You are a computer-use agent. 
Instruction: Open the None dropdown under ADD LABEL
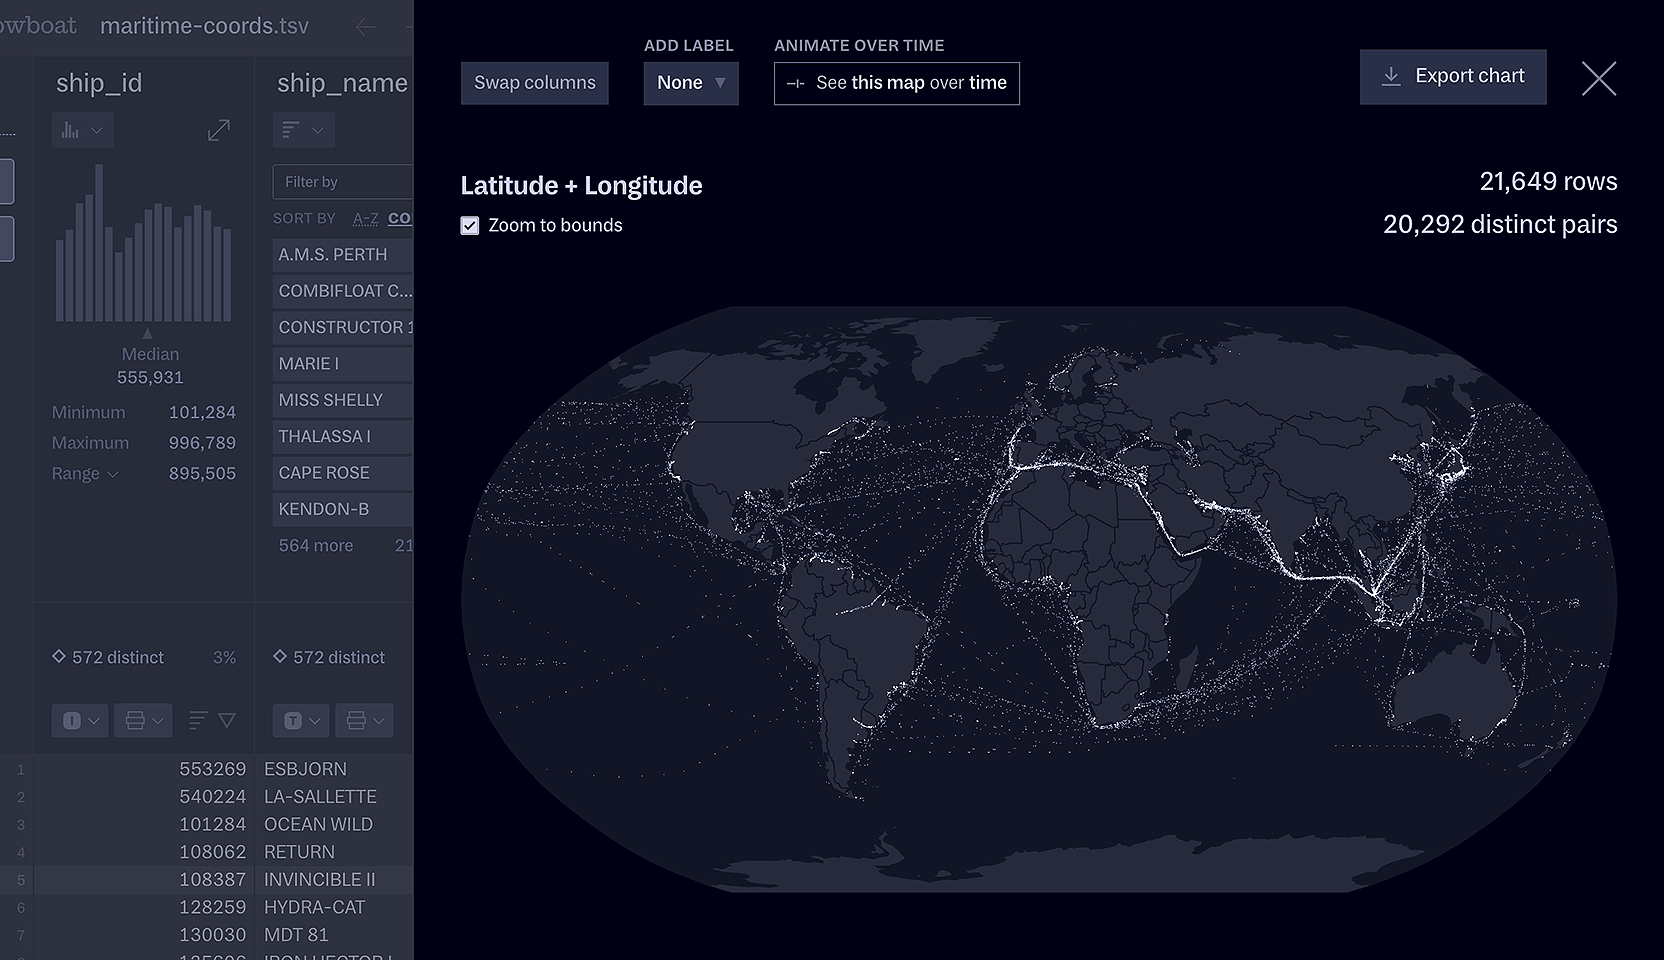pos(690,83)
